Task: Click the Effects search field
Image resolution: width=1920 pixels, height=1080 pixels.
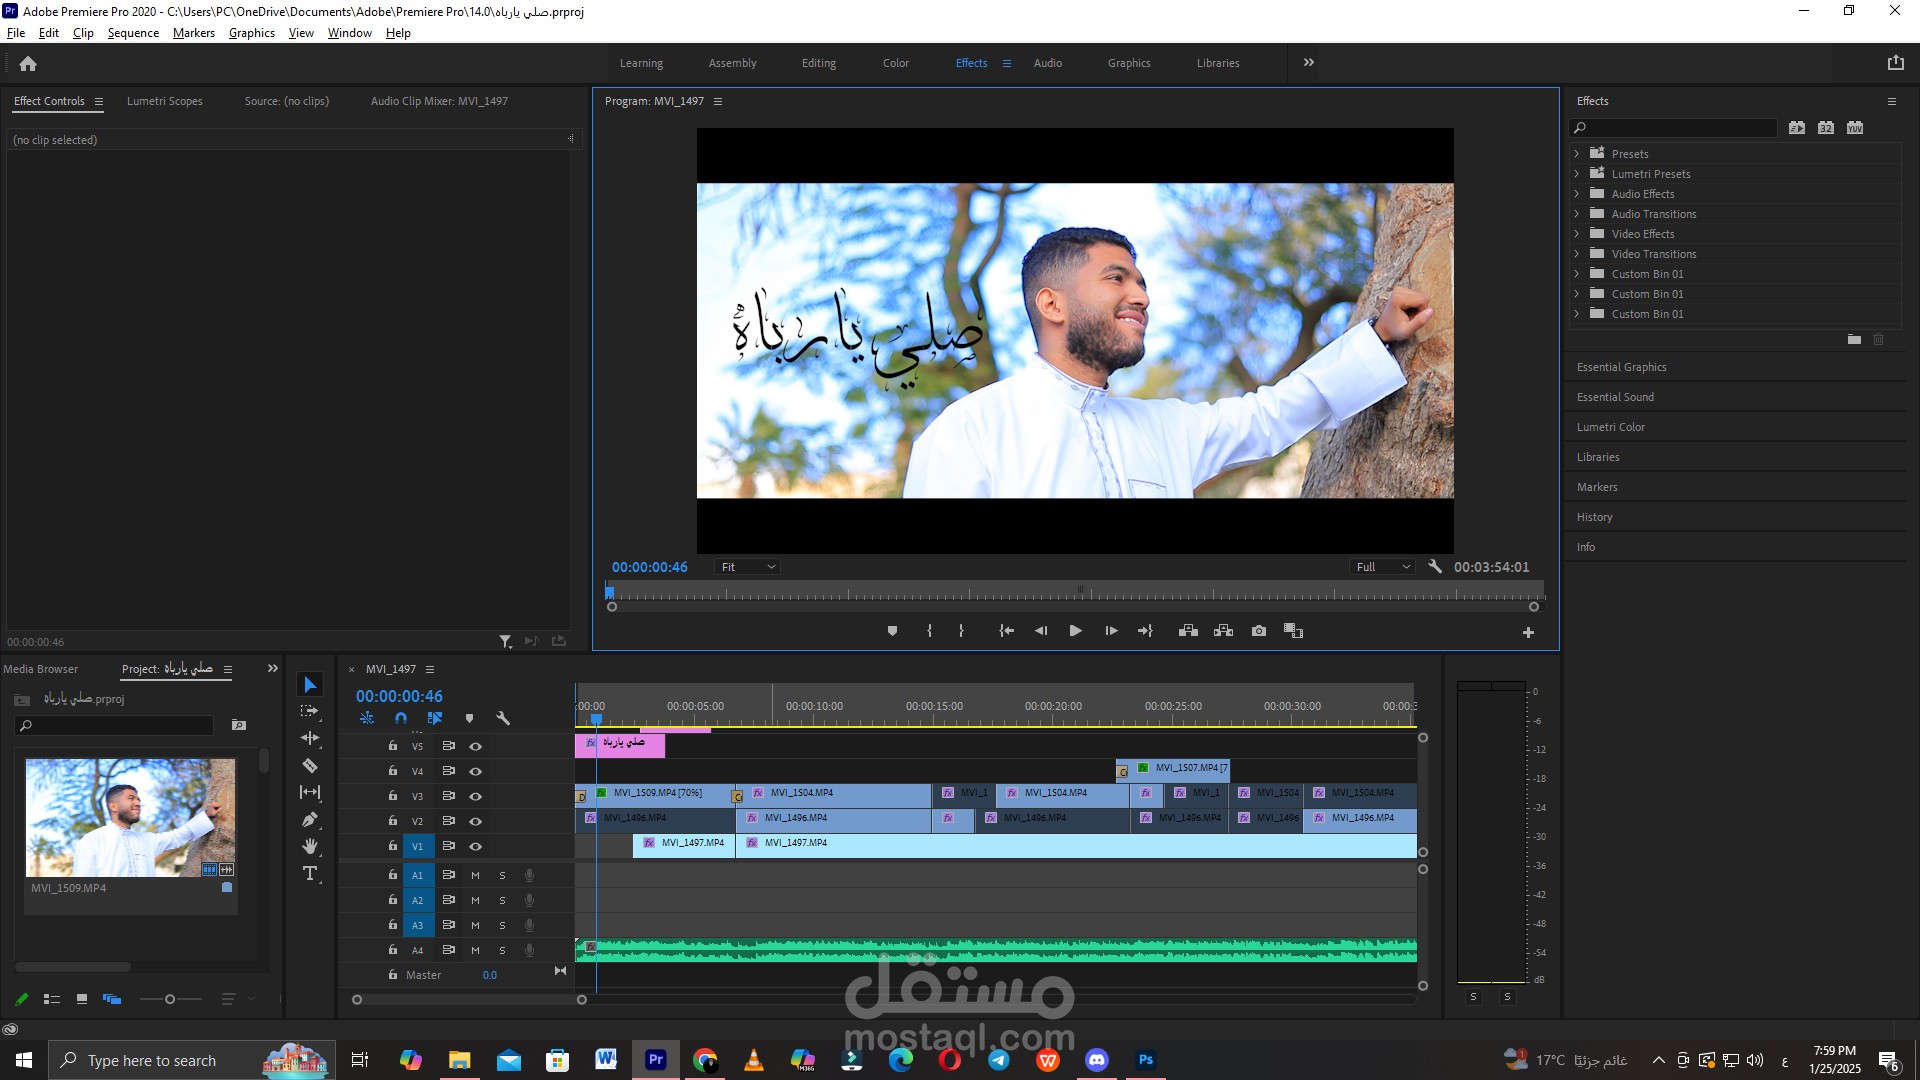Action: point(1673,128)
